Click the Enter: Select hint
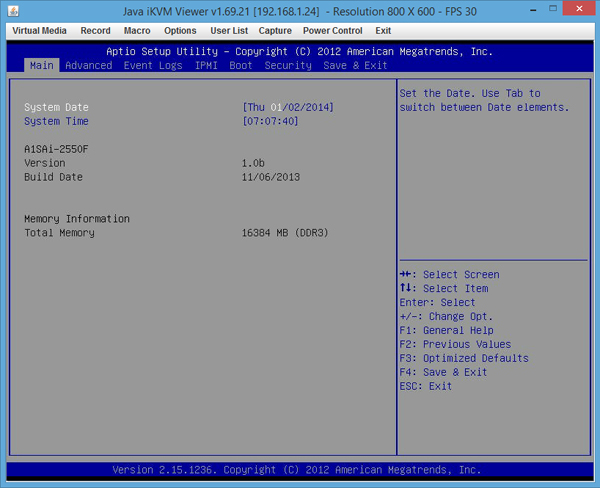The image size is (600, 488). [x=437, y=302]
